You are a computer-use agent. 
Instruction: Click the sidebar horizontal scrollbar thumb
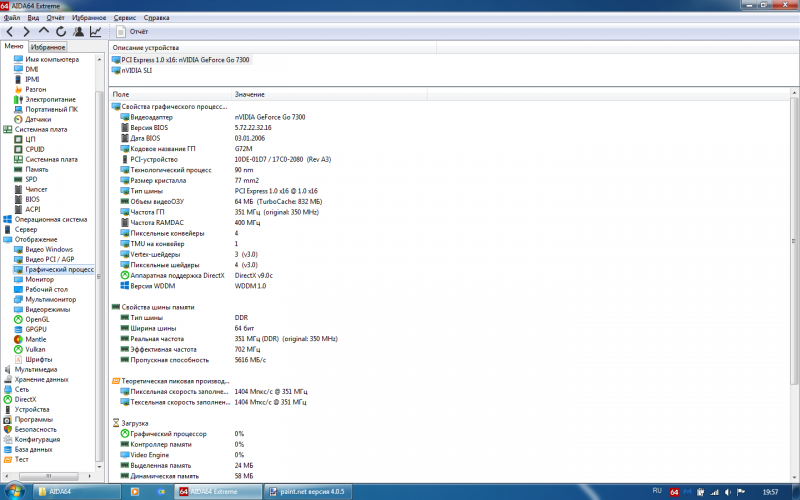(x=48, y=476)
